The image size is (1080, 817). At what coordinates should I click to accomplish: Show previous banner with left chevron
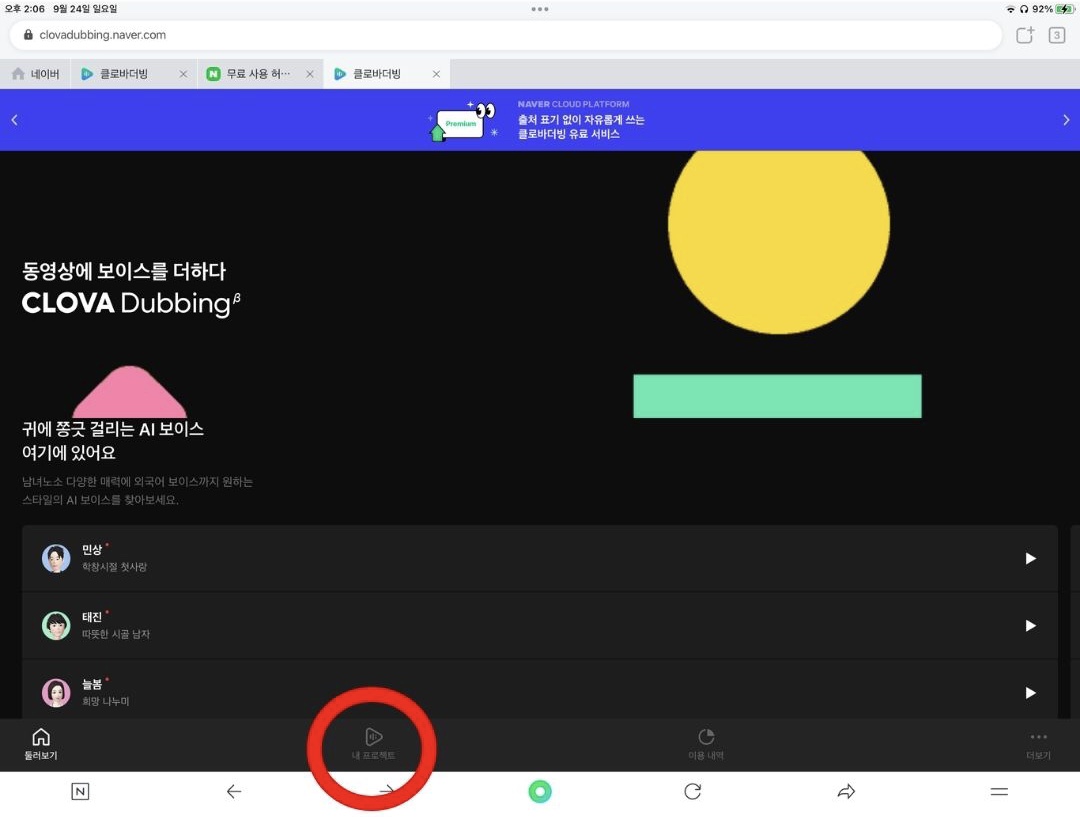coord(14,120)
